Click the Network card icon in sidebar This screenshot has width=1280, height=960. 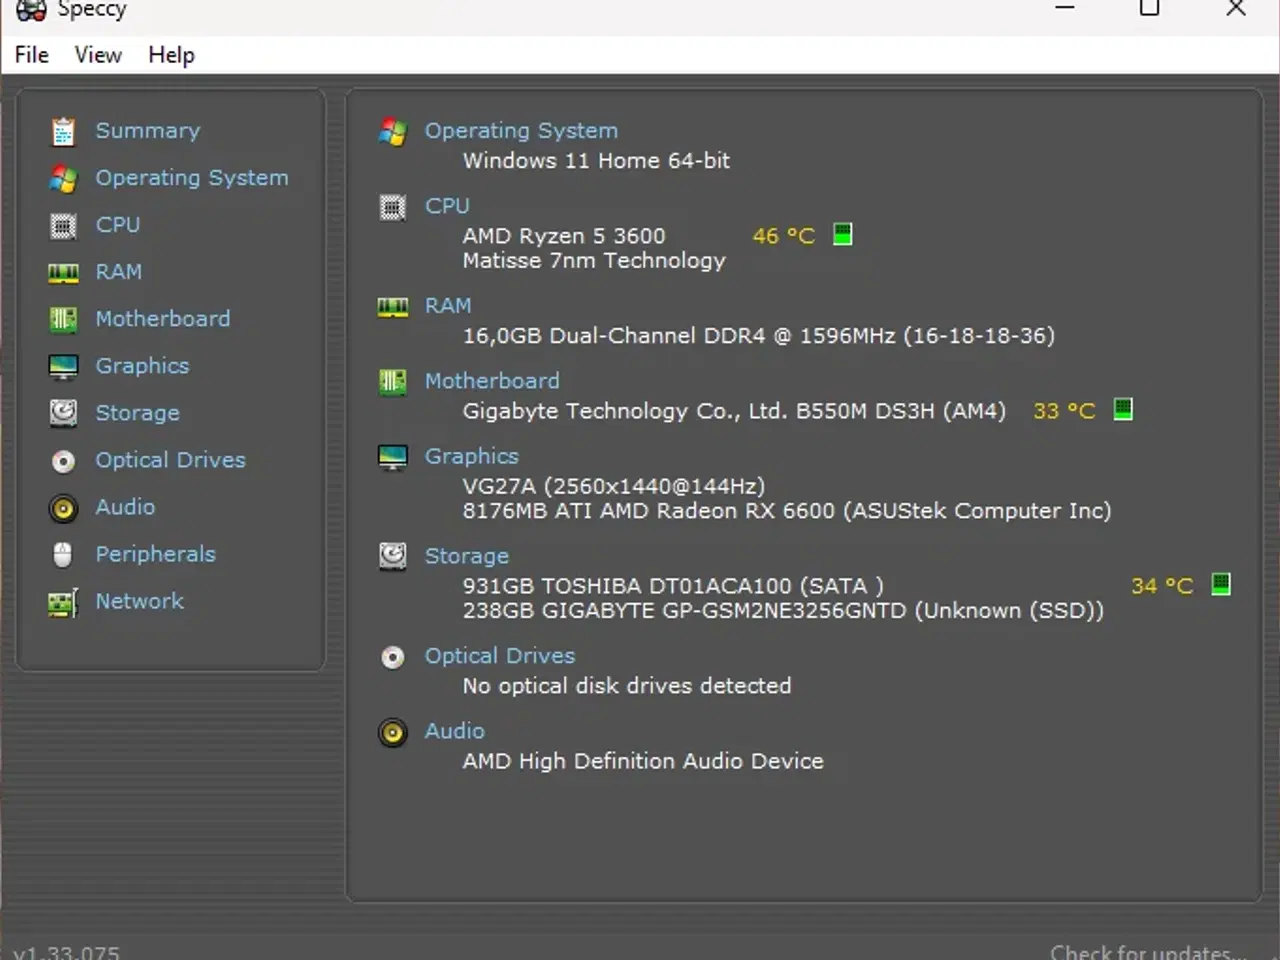(63, 603)
